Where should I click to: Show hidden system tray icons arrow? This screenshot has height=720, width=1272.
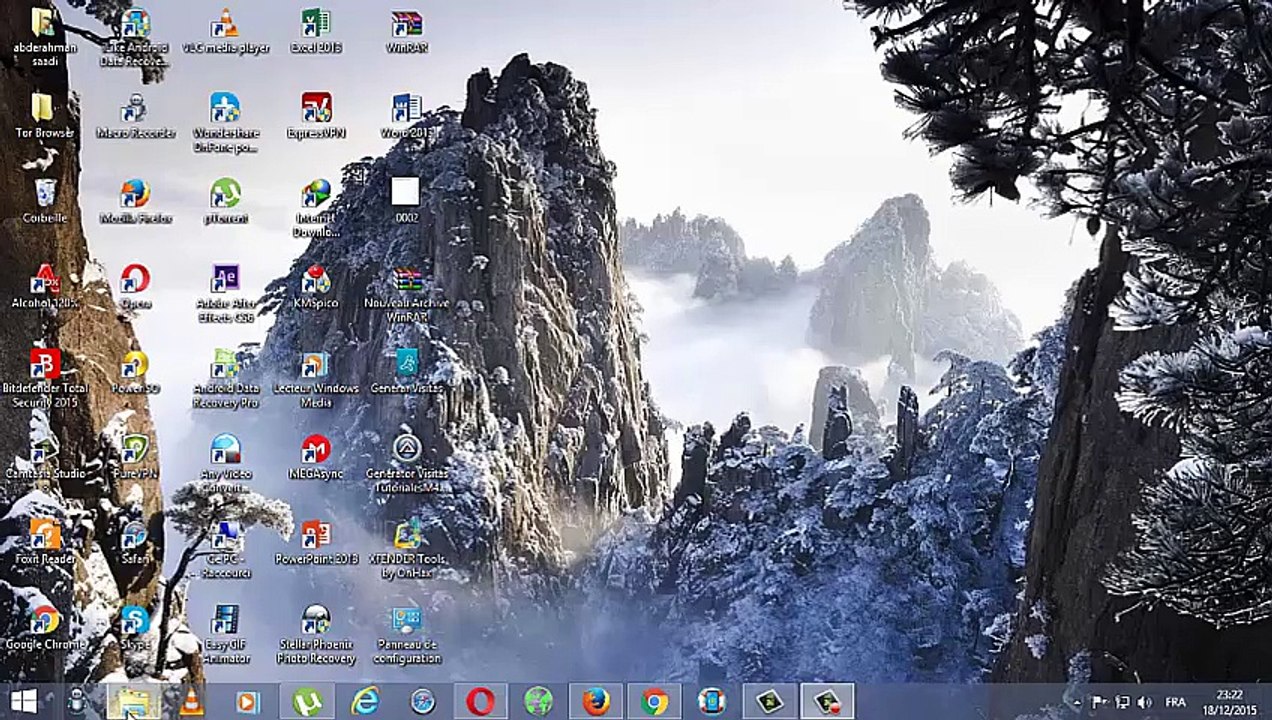(1078, 701)
